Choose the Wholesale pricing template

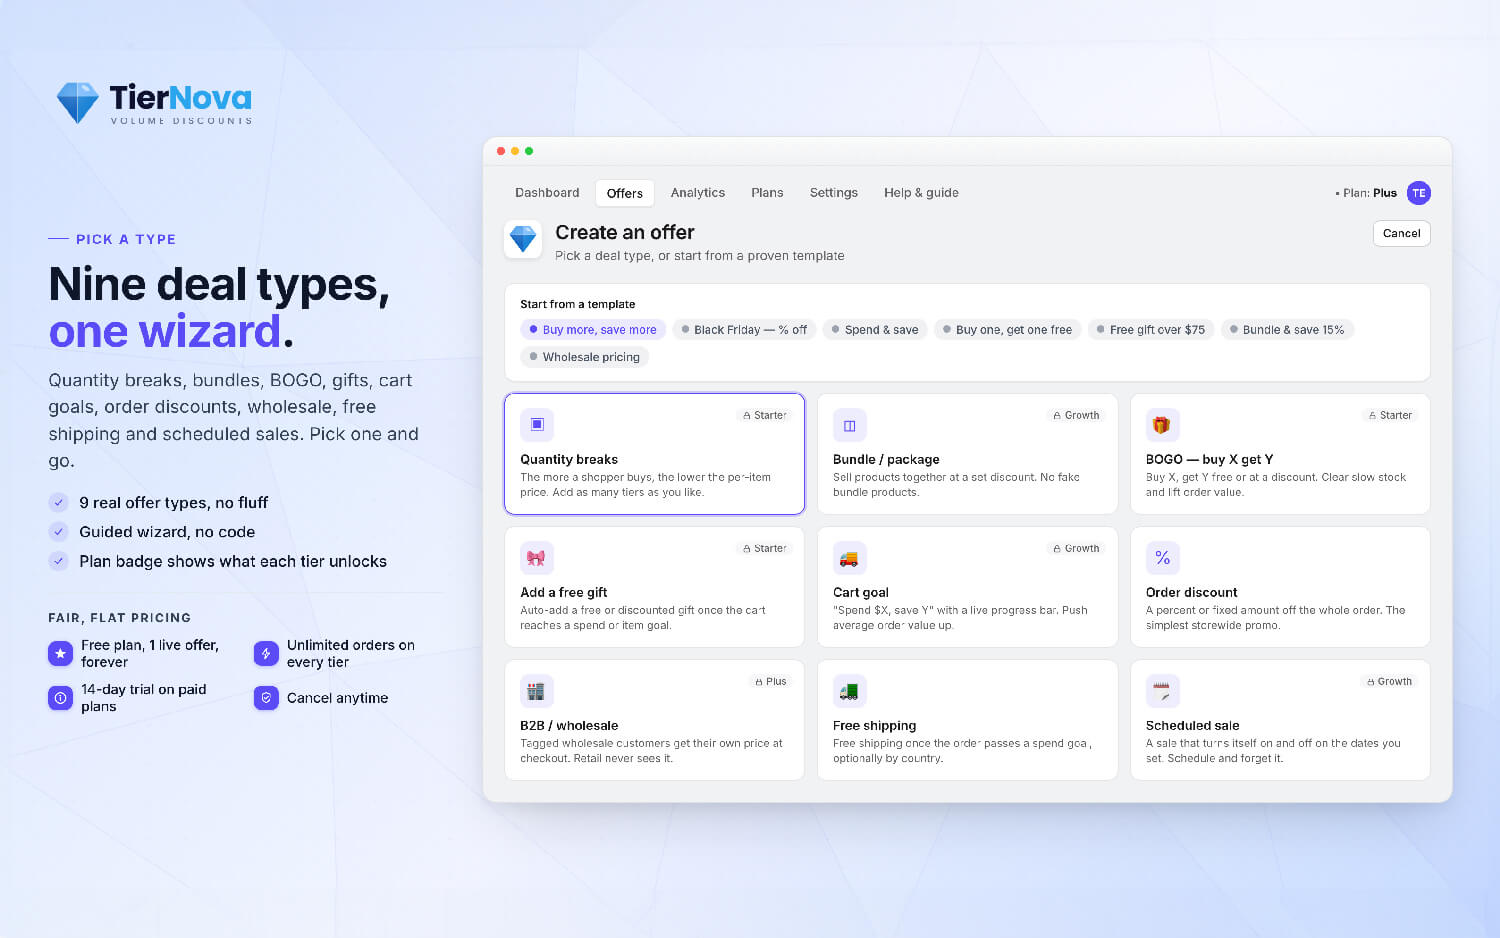tap(584, 357)
